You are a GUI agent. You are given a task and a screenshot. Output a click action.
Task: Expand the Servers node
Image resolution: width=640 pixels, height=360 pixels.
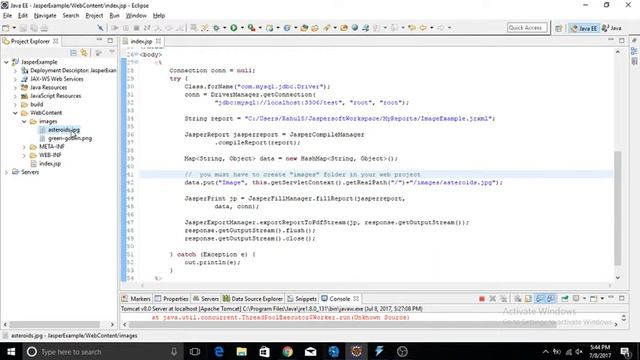[7, 172]
